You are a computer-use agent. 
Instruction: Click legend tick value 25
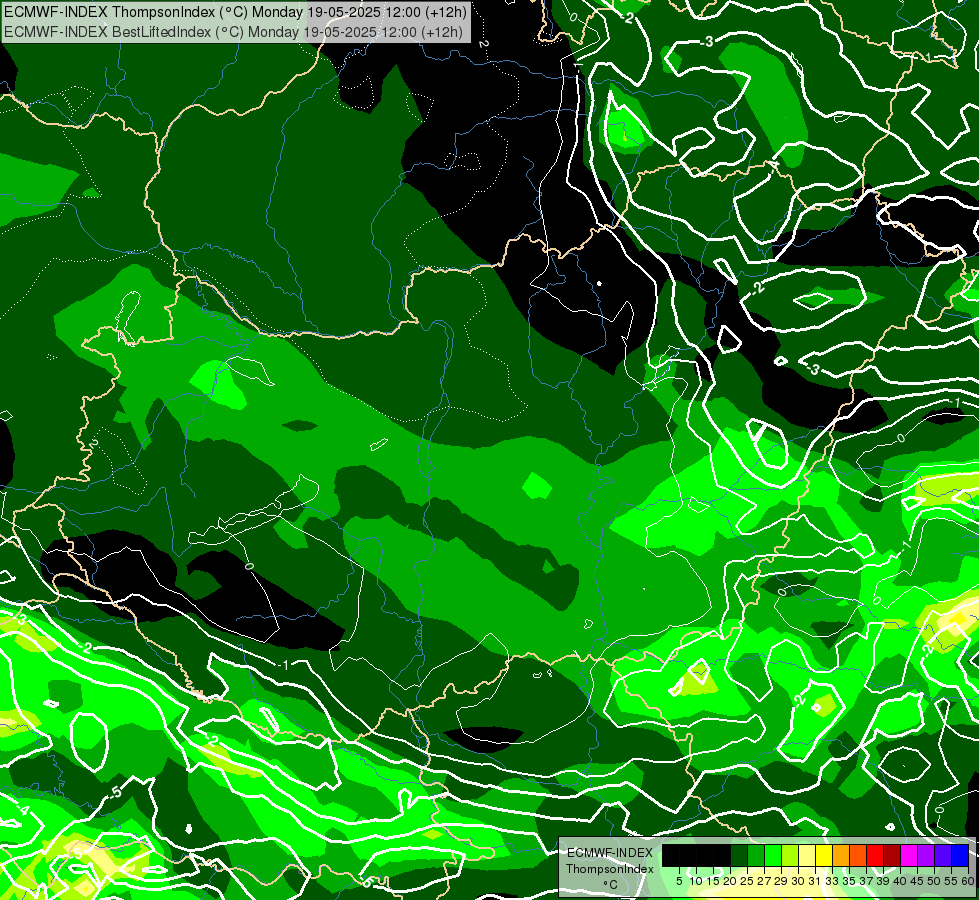747,881
